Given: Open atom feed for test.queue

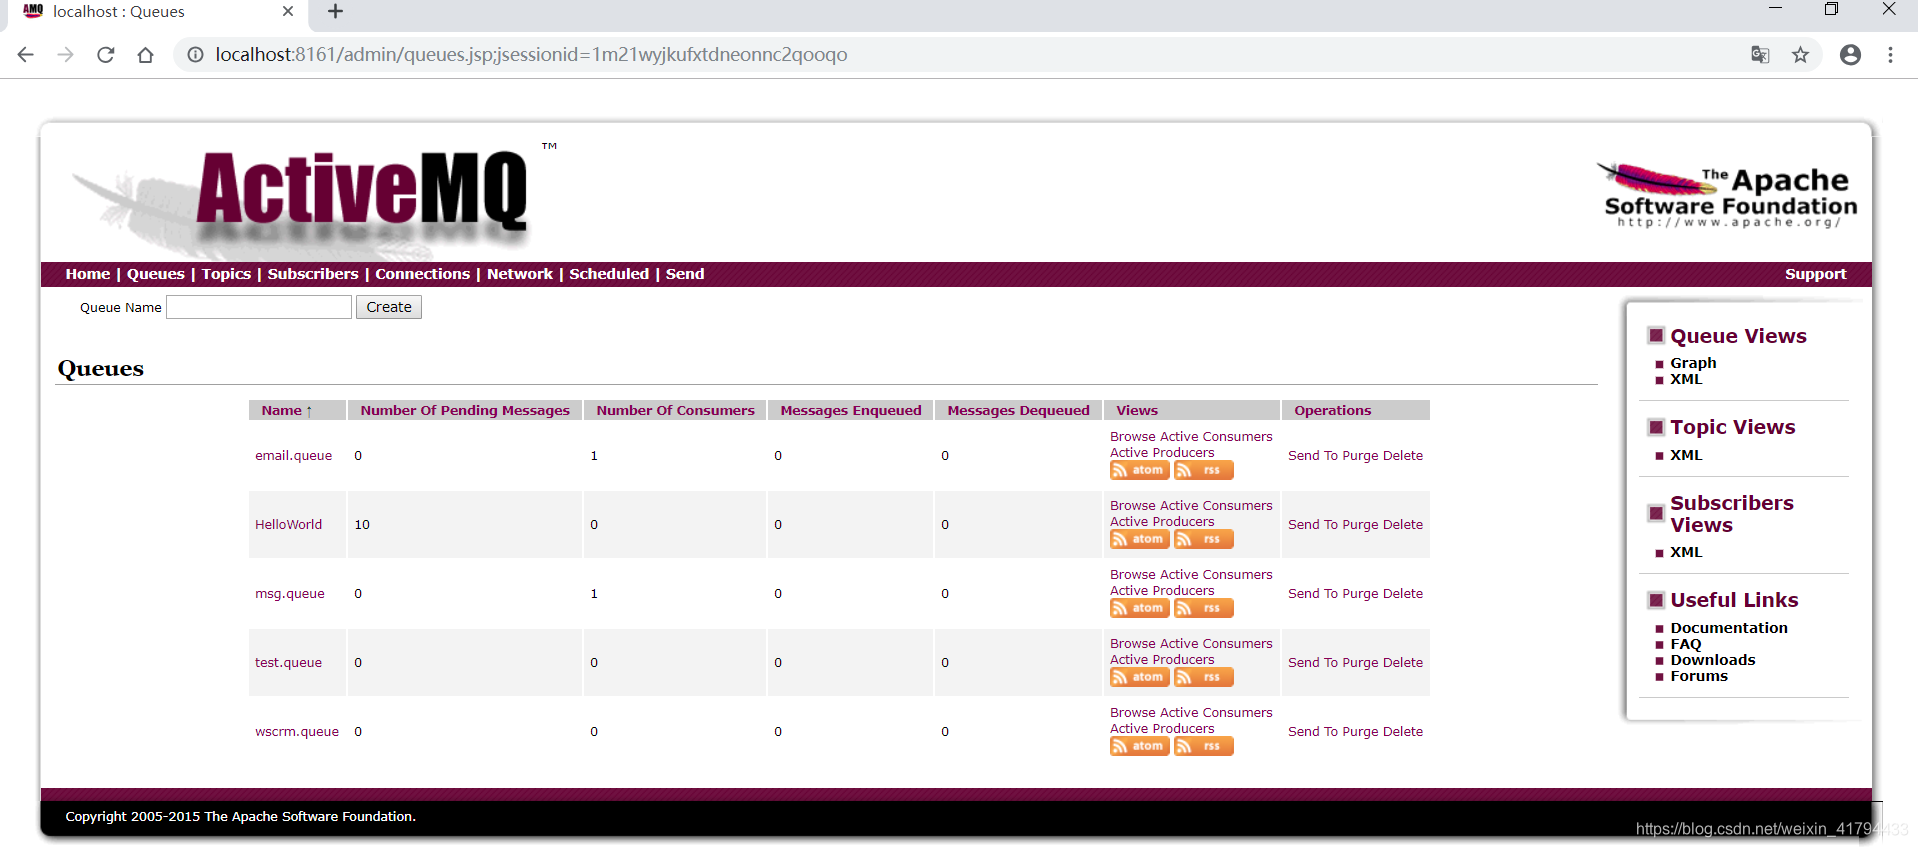Looking at the screenshot, I should click(x=1139, y=677).
